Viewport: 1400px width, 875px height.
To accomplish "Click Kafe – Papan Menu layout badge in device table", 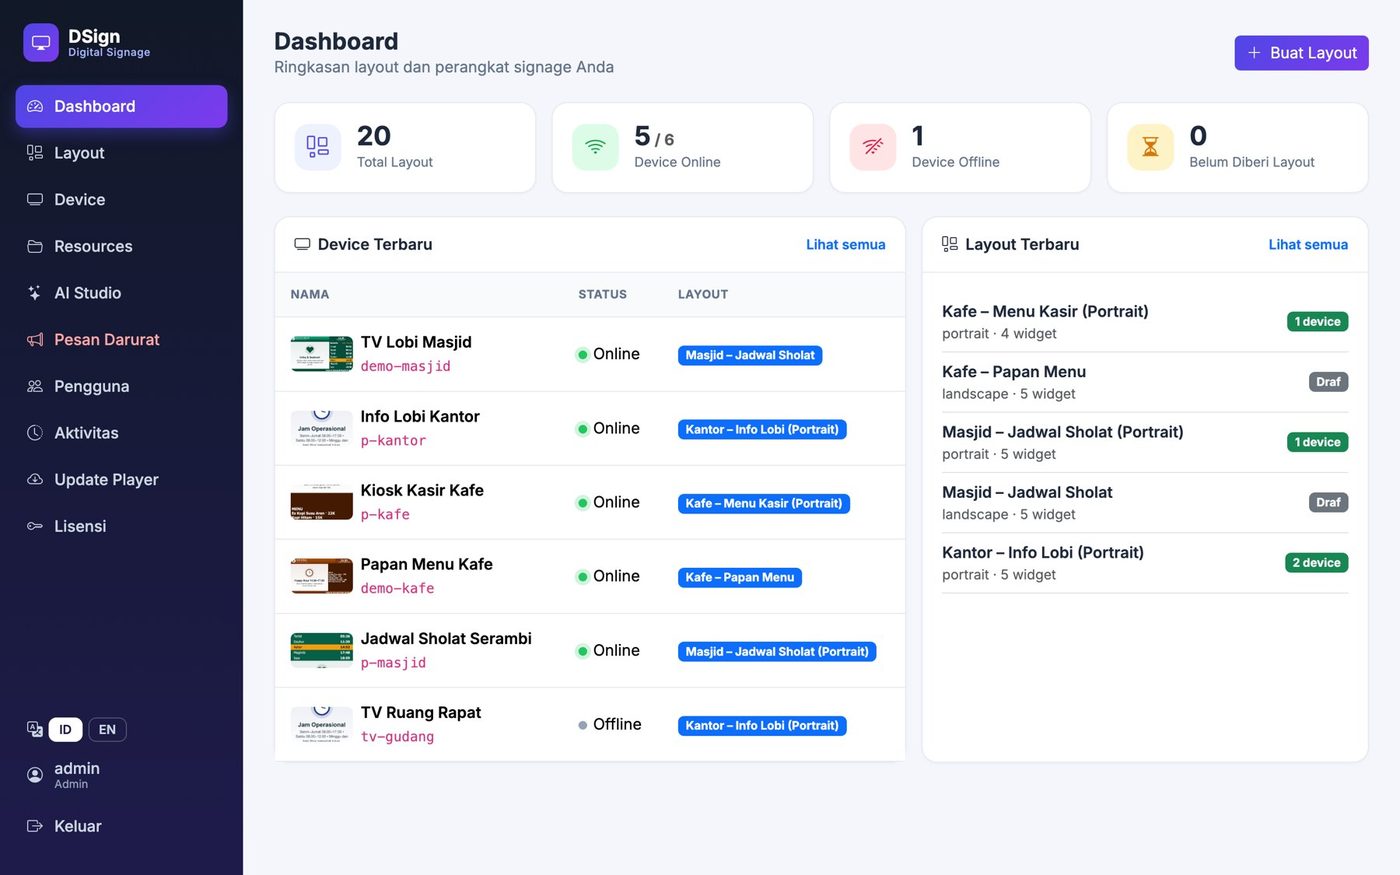I will tap(740, 577).
